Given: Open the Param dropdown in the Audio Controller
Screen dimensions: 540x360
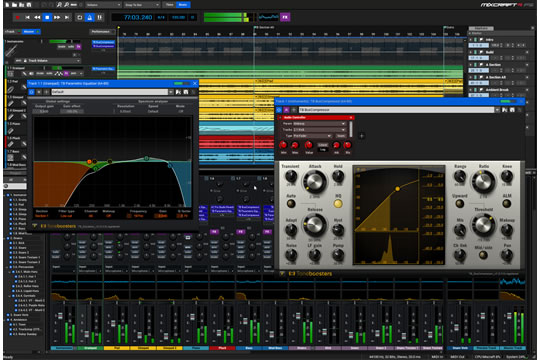Looking at the screenshot, I should (319, 124).
